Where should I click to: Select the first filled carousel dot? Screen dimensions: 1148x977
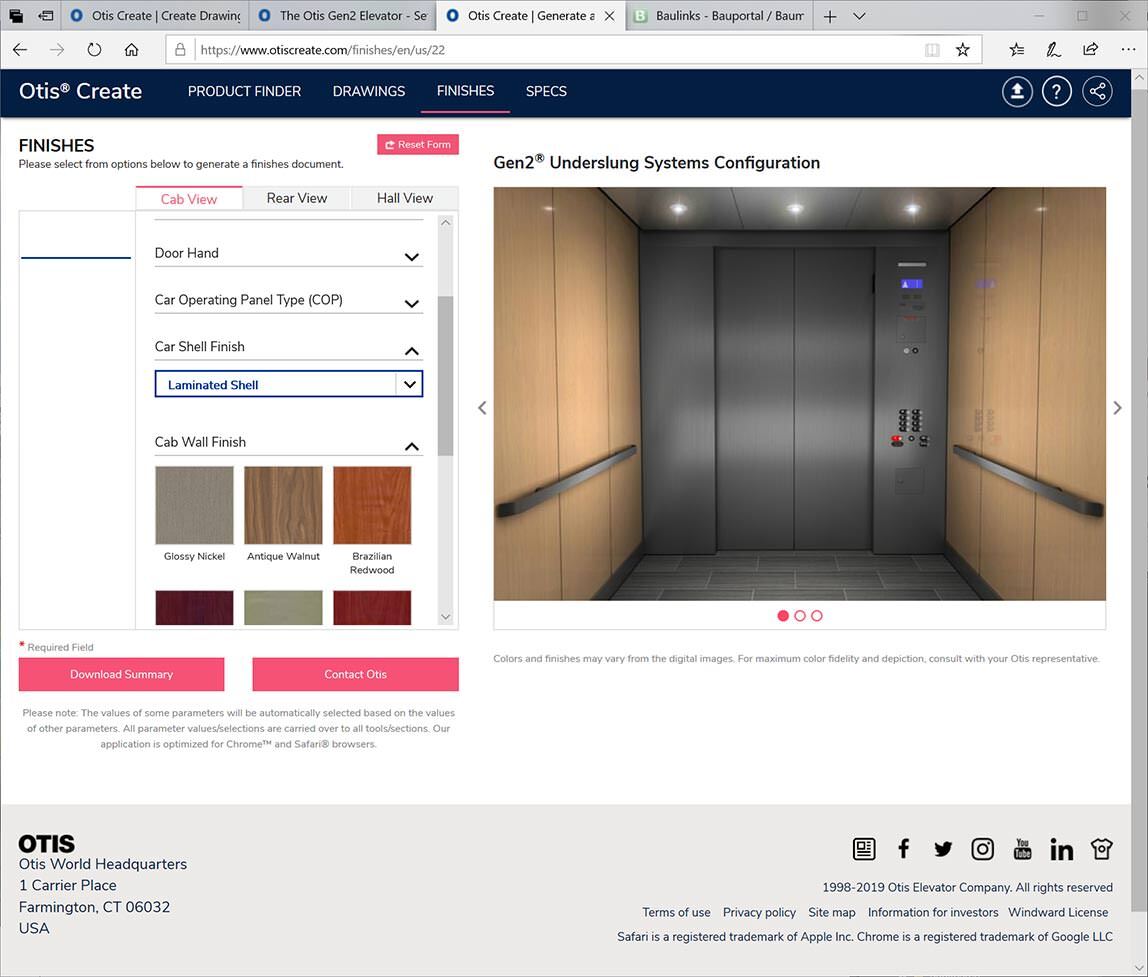tap(783, 616)
